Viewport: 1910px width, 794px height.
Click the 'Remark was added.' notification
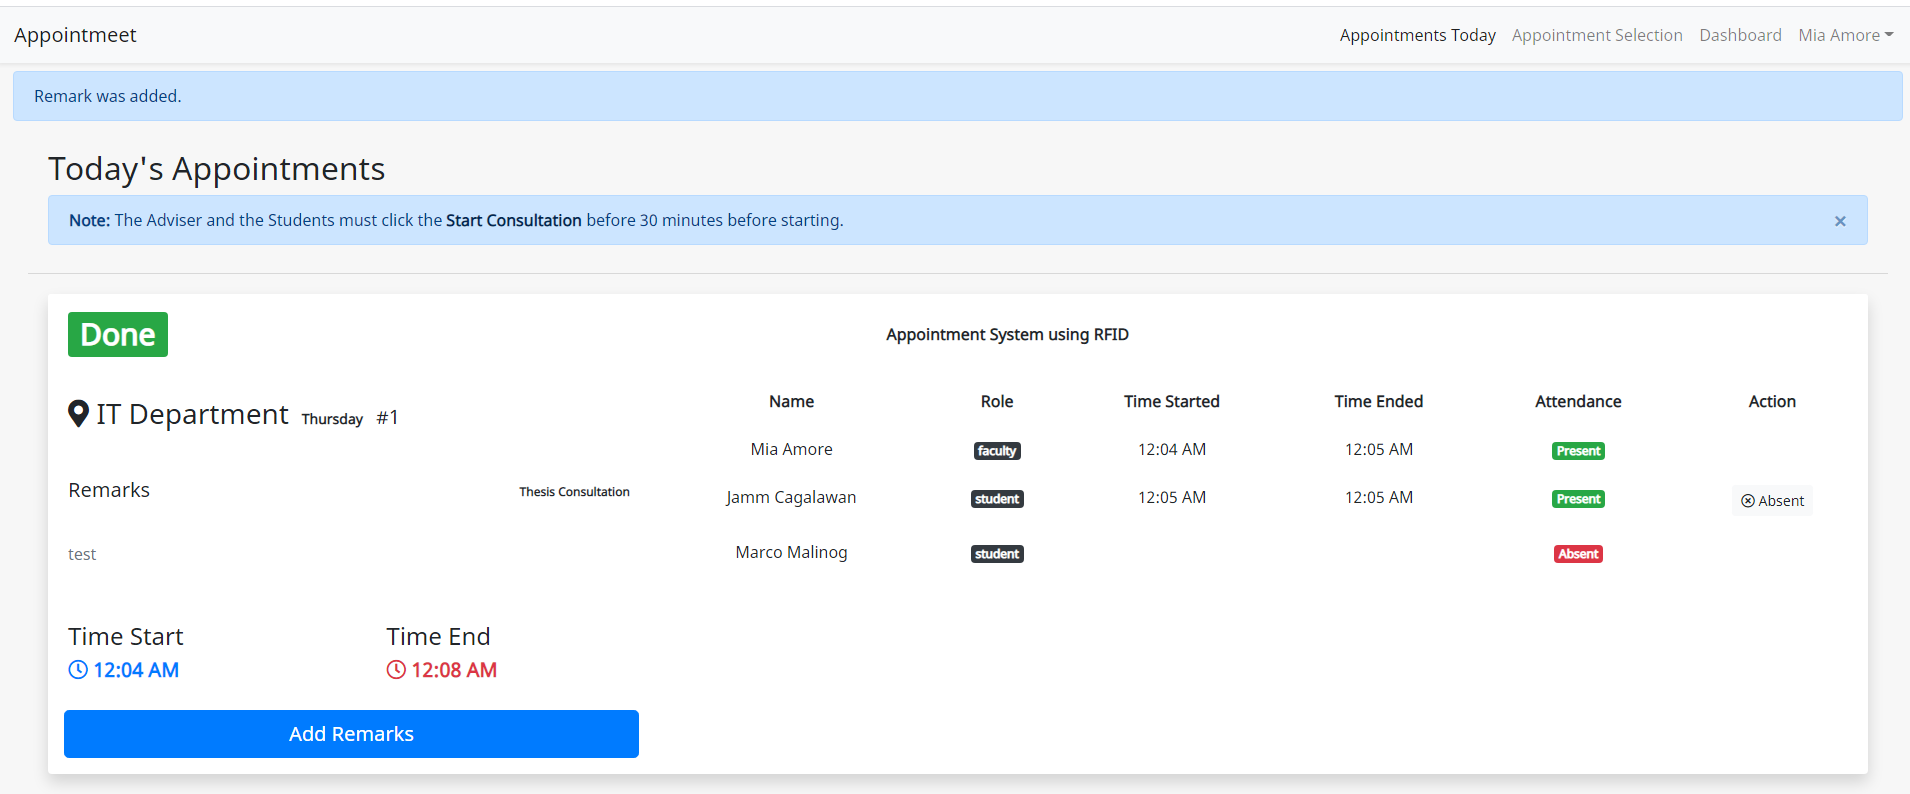[957, 96]
